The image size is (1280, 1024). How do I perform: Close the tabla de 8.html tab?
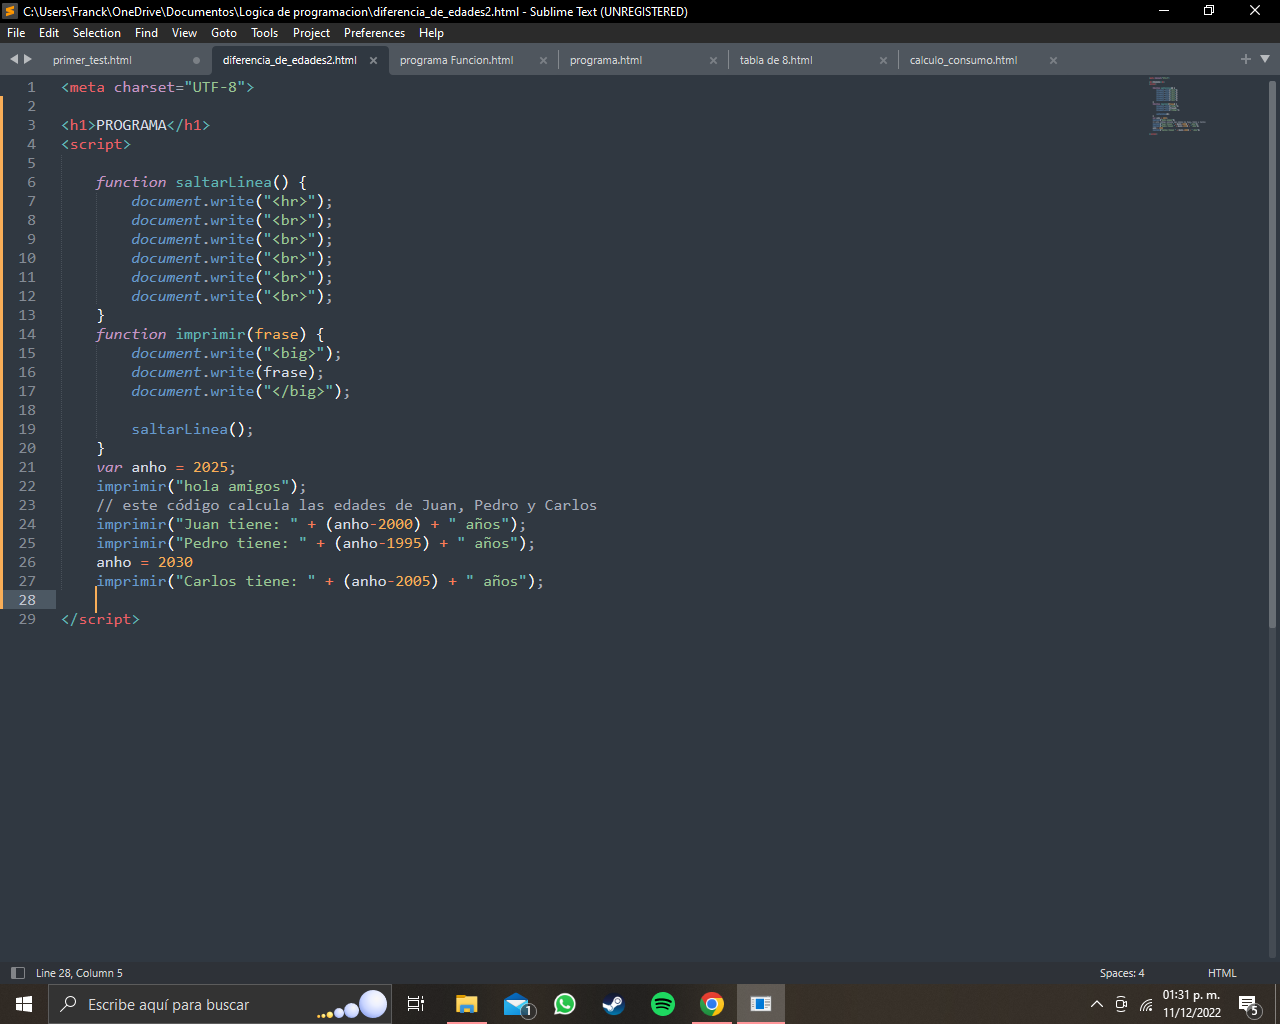click(x=883, y=60)
